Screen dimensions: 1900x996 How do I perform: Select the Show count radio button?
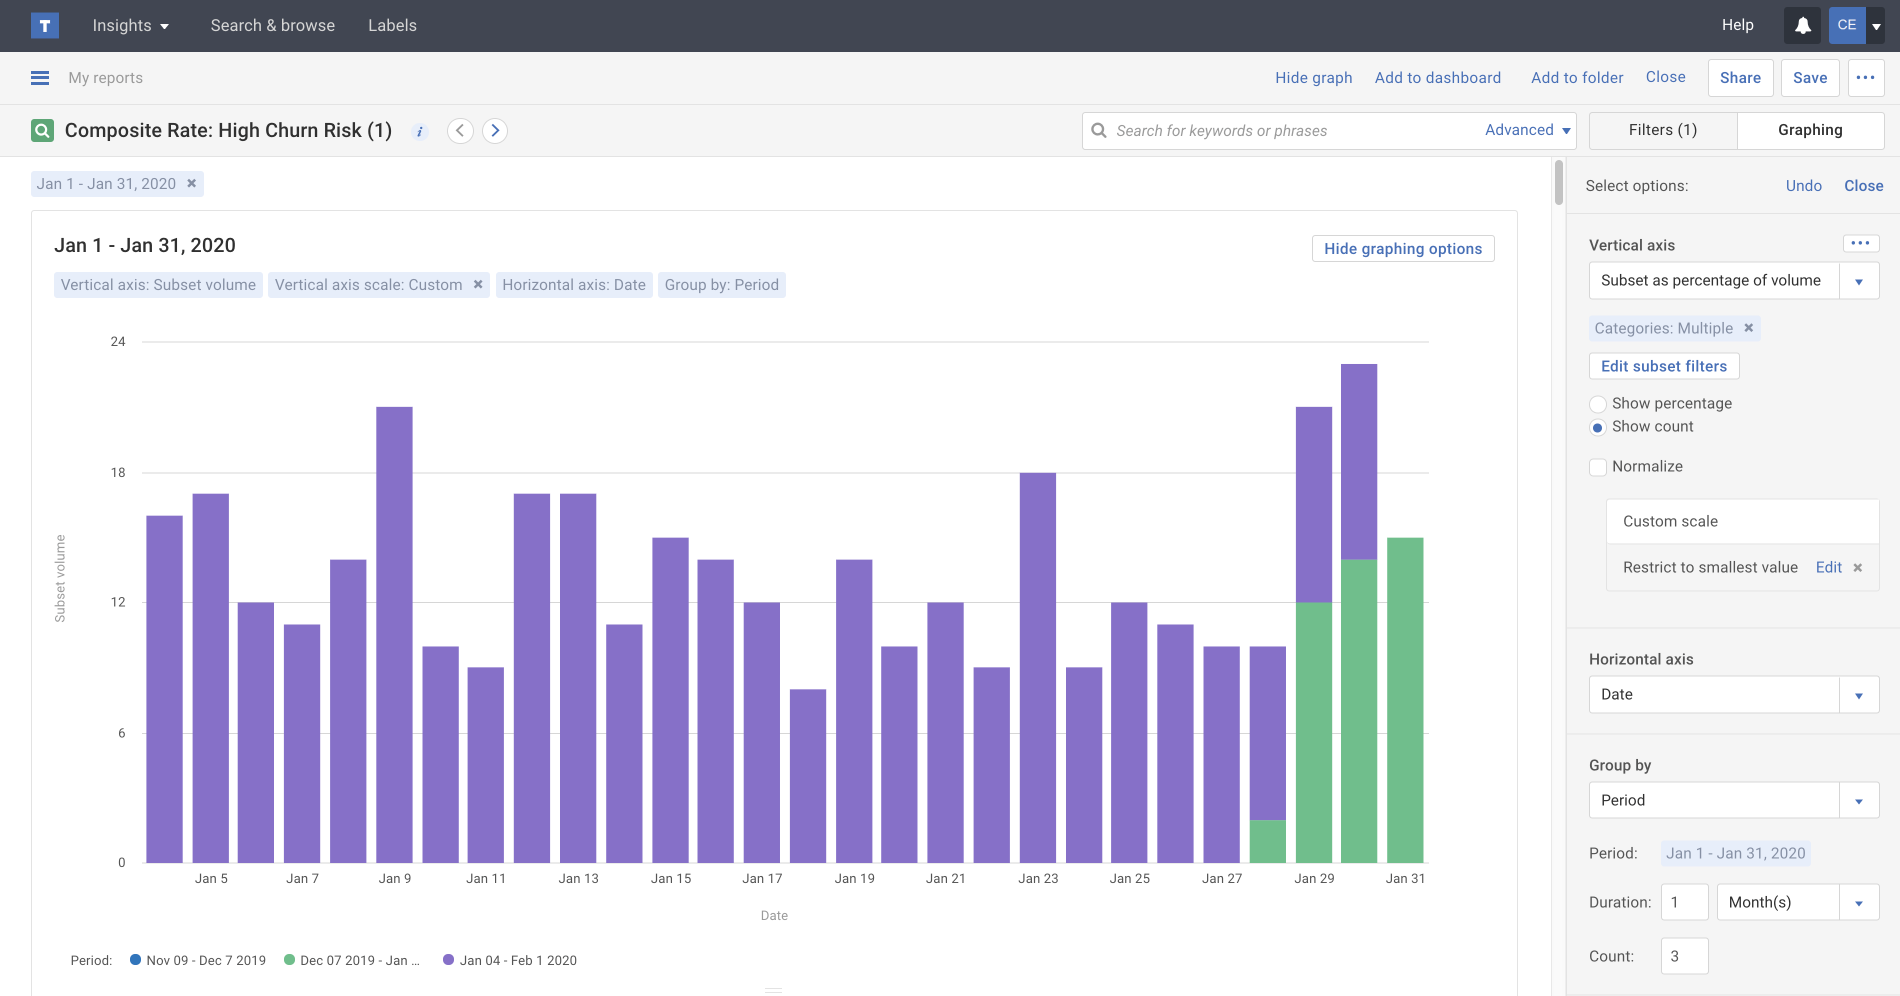[x=1598, y=427]
